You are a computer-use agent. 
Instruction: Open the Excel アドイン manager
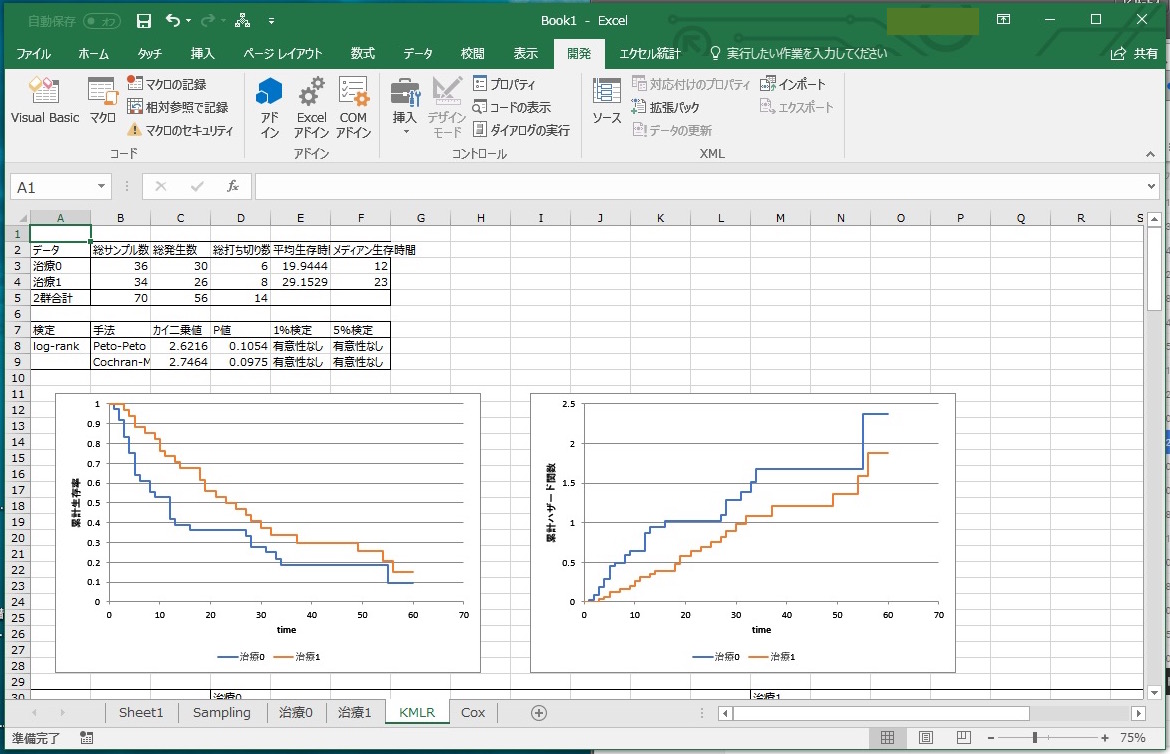[x=311, y=103]
